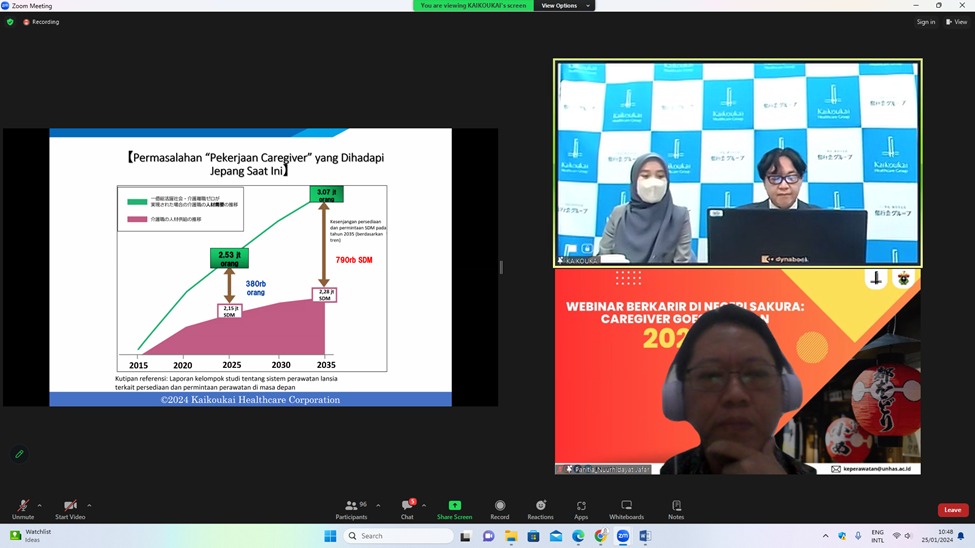The image size is (975, 548).
Task: Open Whiteboards
Action: pyautogui.click(x=626, y=506)
